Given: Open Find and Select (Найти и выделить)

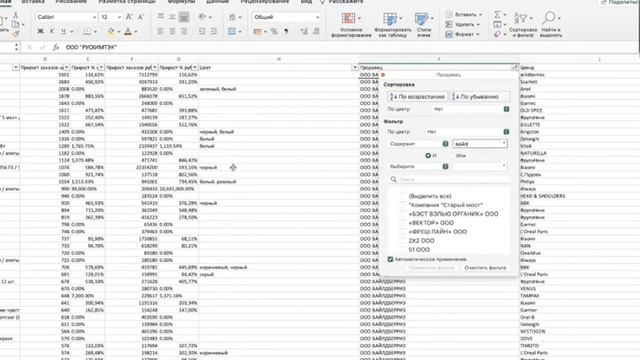Looking at the screenshot, I should click(x=551, y=24).
